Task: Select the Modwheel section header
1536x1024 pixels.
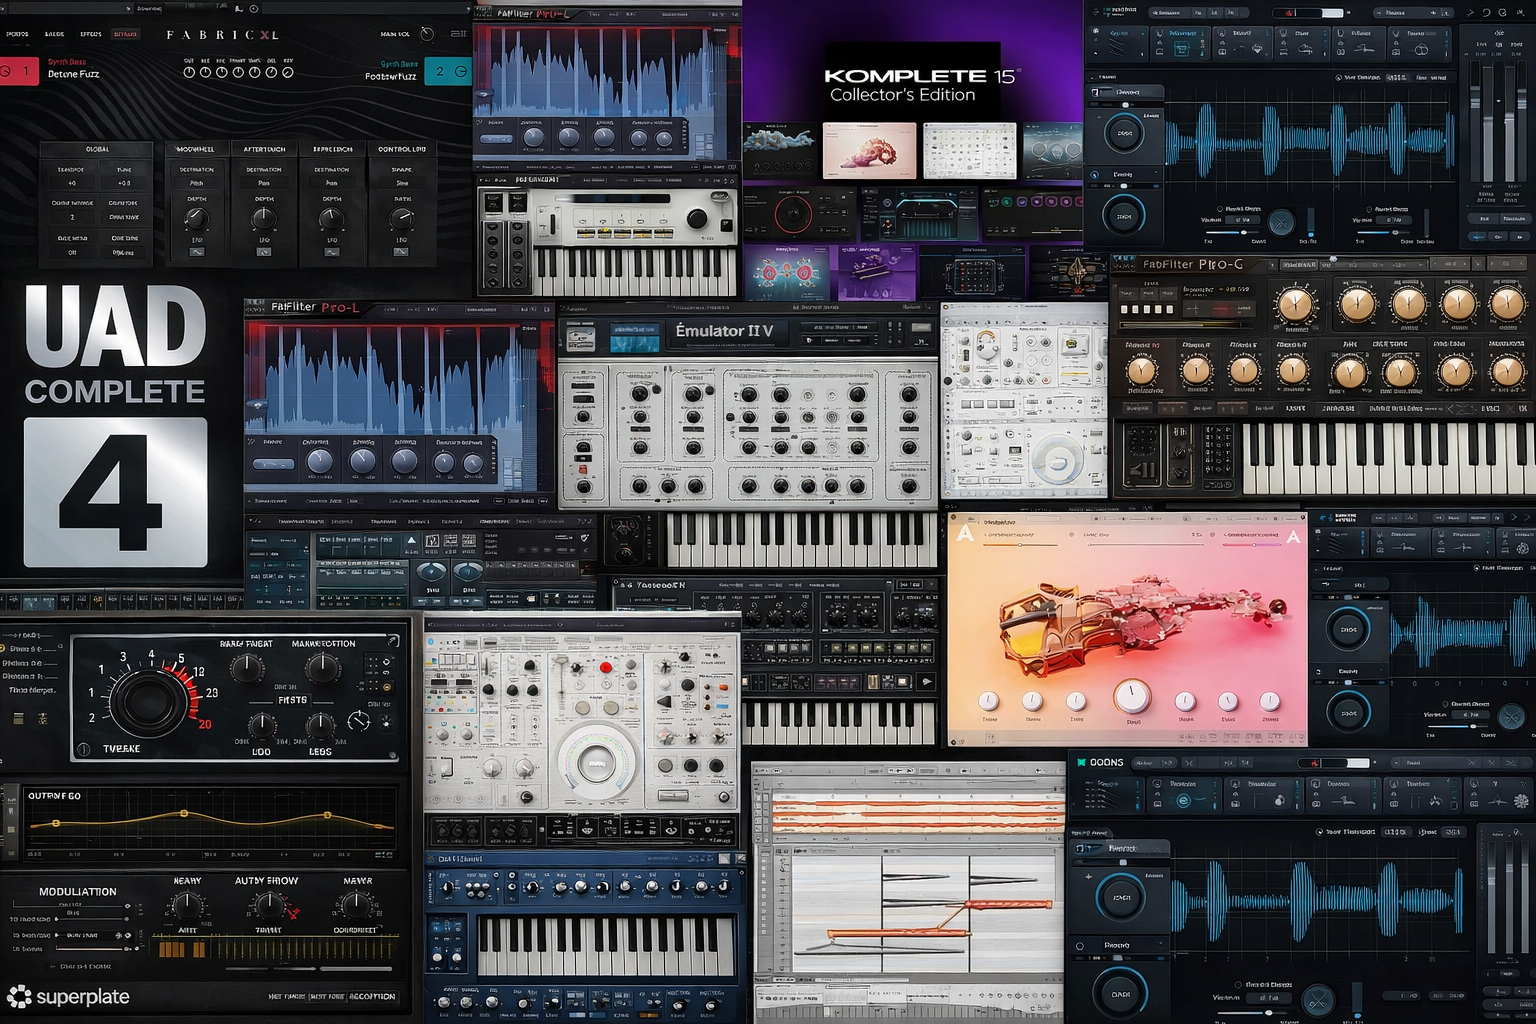Action: tap(195, 149)
